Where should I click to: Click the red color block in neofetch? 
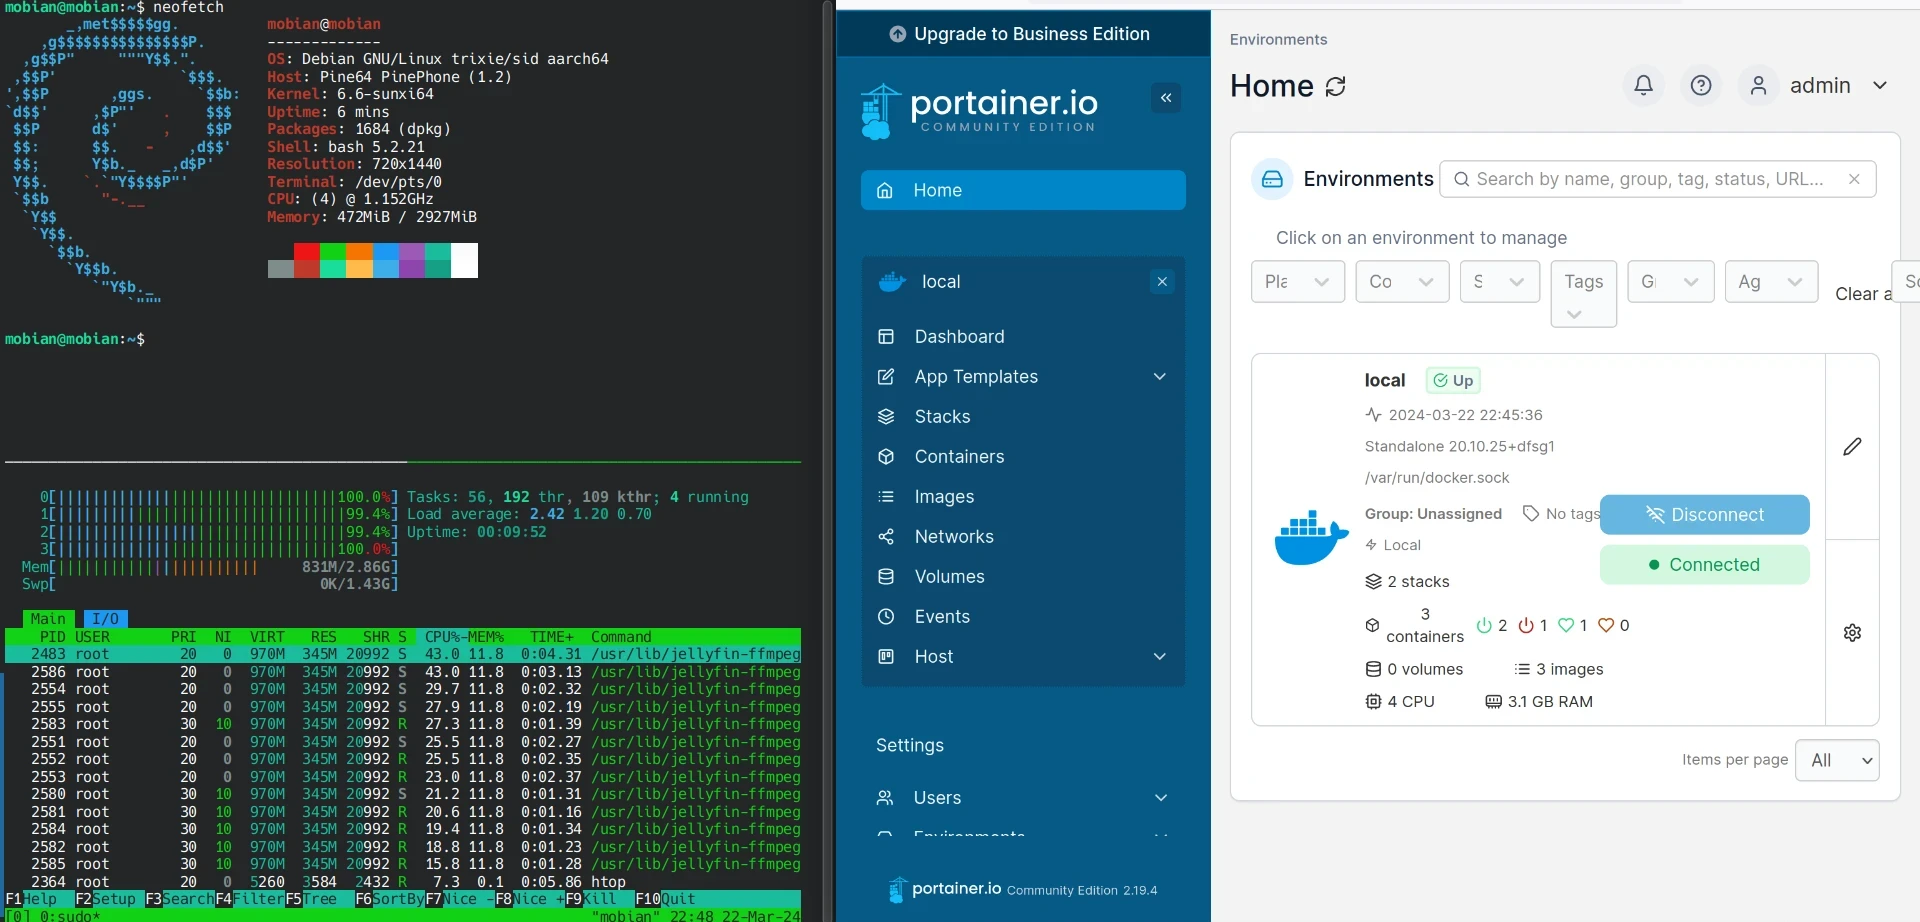[307, 261]
